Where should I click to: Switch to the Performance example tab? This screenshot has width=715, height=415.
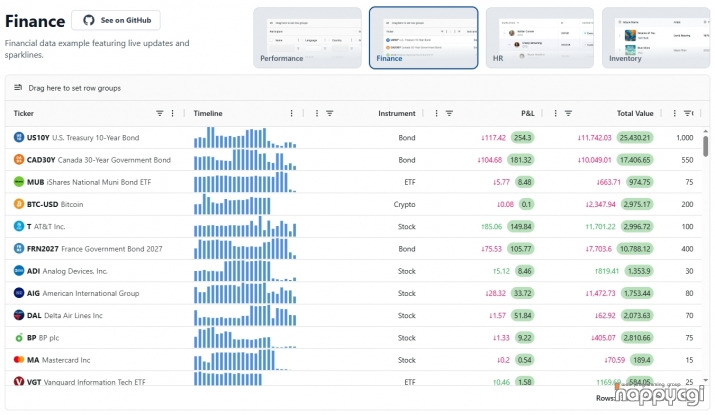[307, 38]
